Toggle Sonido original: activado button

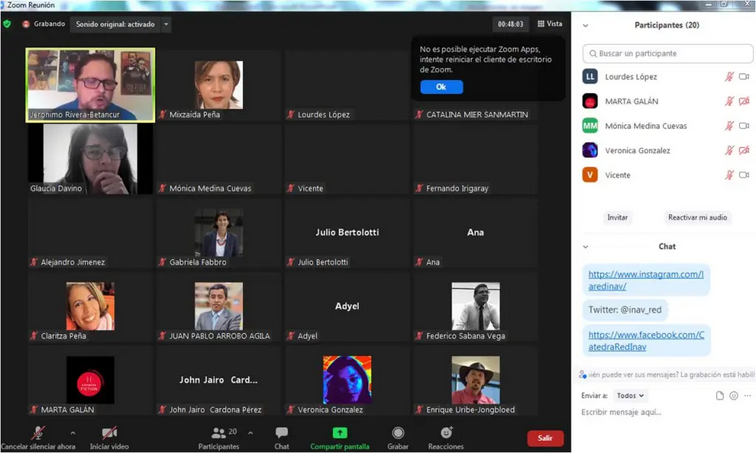tap(115, 24)
